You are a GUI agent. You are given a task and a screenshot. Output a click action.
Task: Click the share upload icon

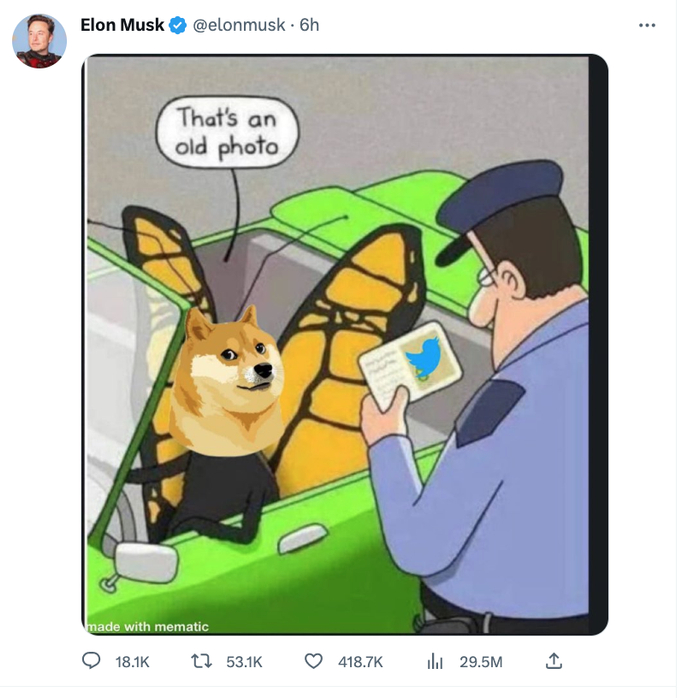pyautogui.click(x=553, y=661)
